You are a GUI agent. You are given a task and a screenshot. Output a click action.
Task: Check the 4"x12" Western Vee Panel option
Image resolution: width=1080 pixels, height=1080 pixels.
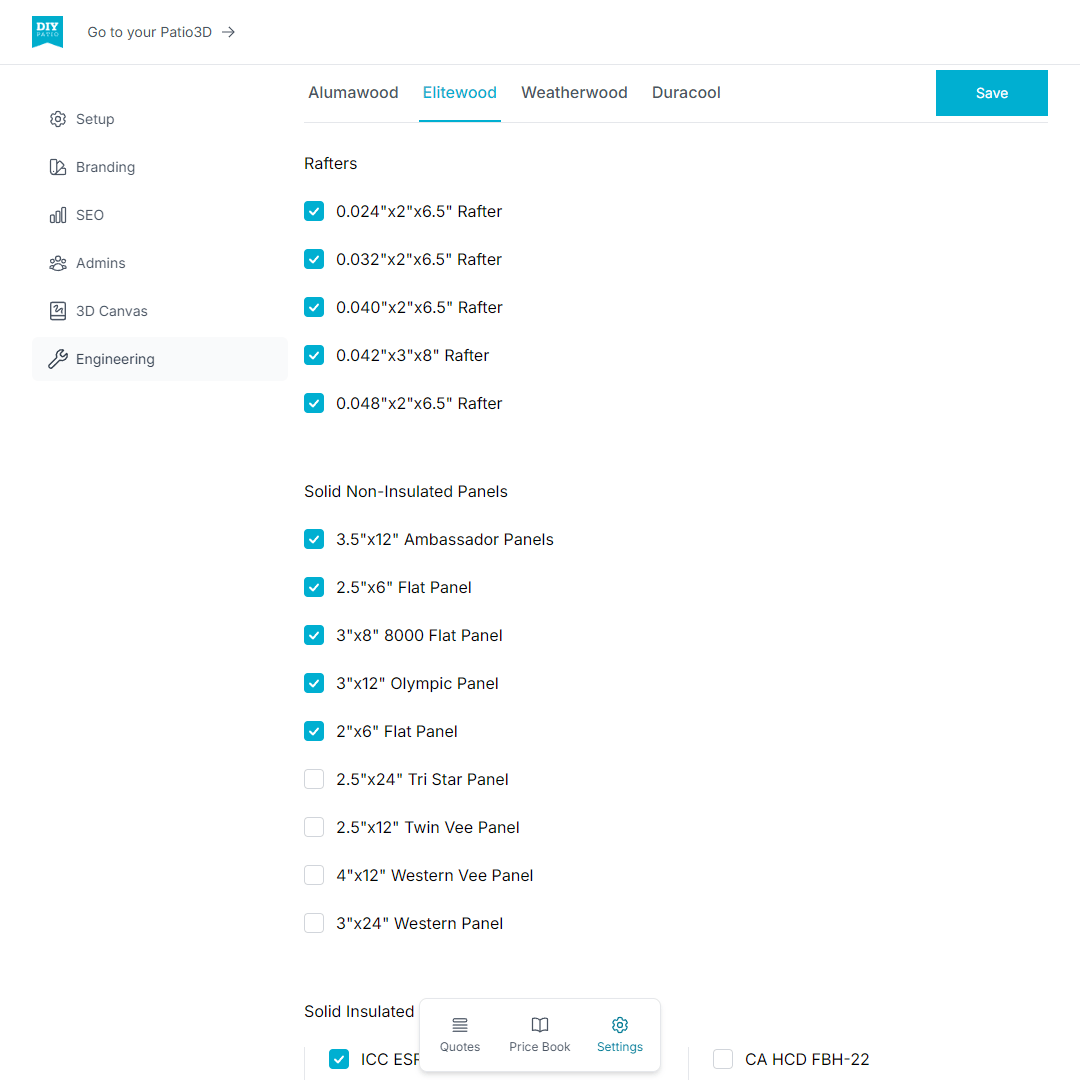coord(314,875)
